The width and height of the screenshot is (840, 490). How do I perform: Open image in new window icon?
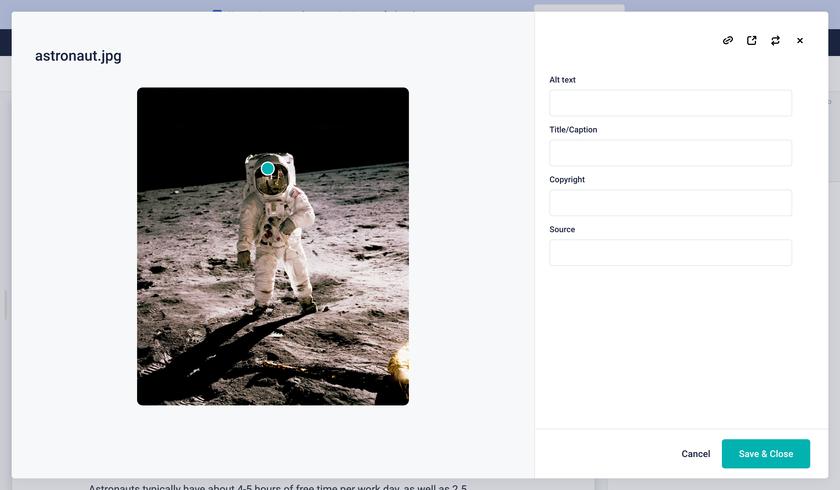coord(752,40)
